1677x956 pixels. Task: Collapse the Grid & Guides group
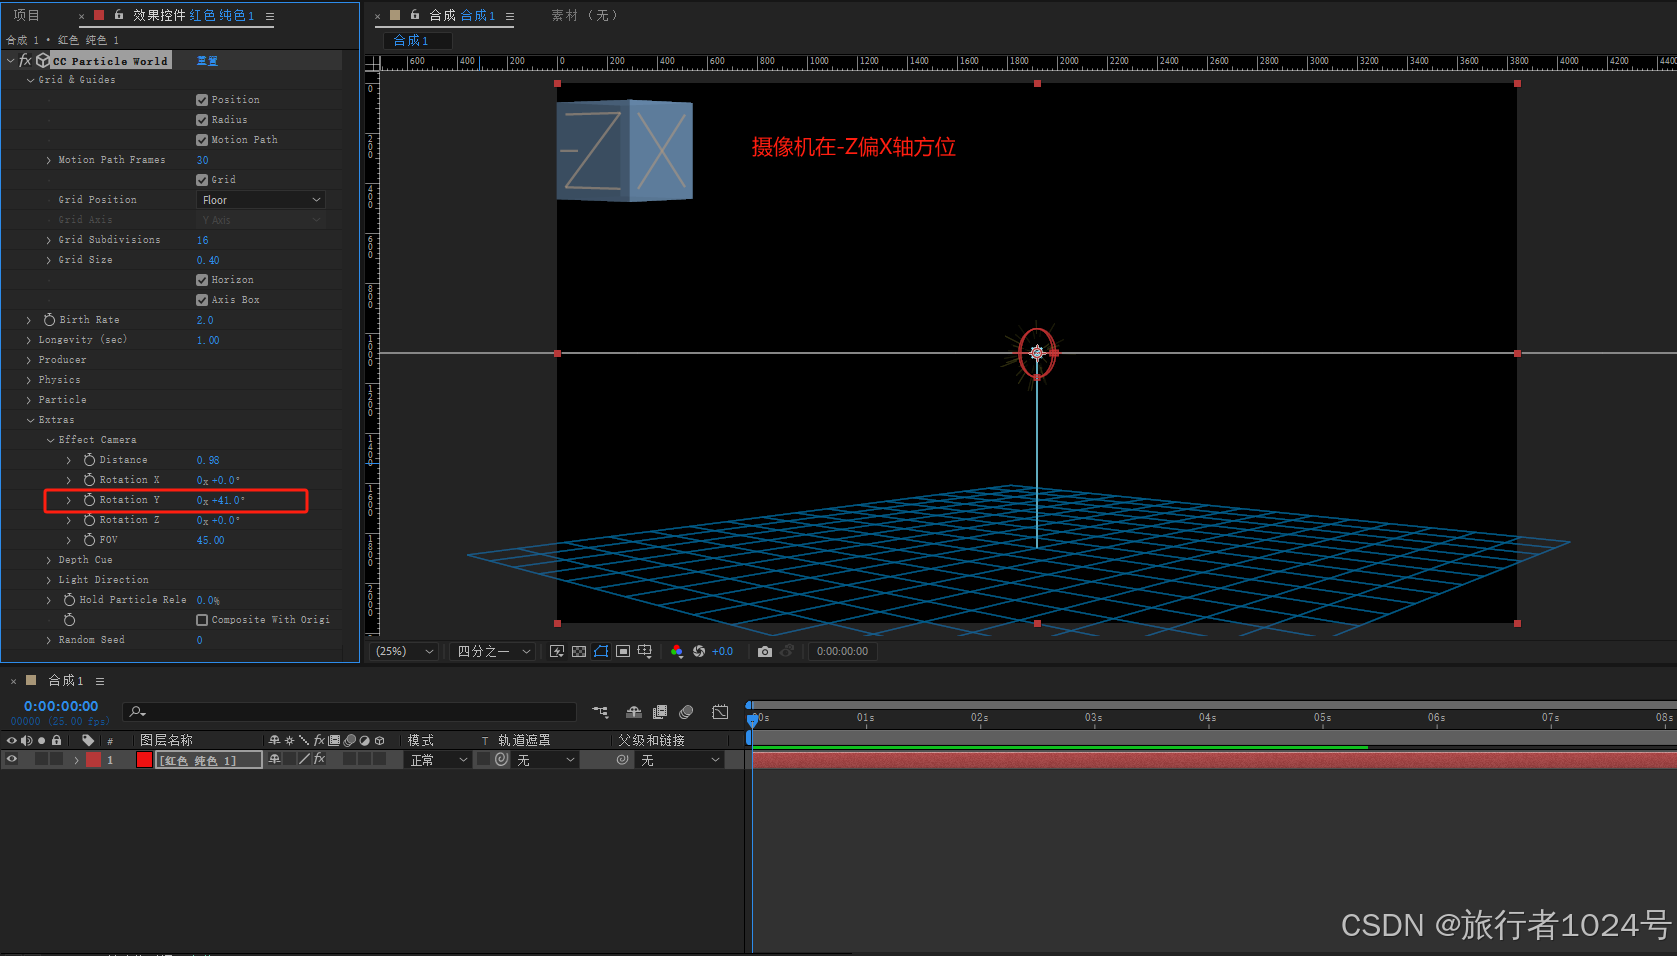pos(30,80)
